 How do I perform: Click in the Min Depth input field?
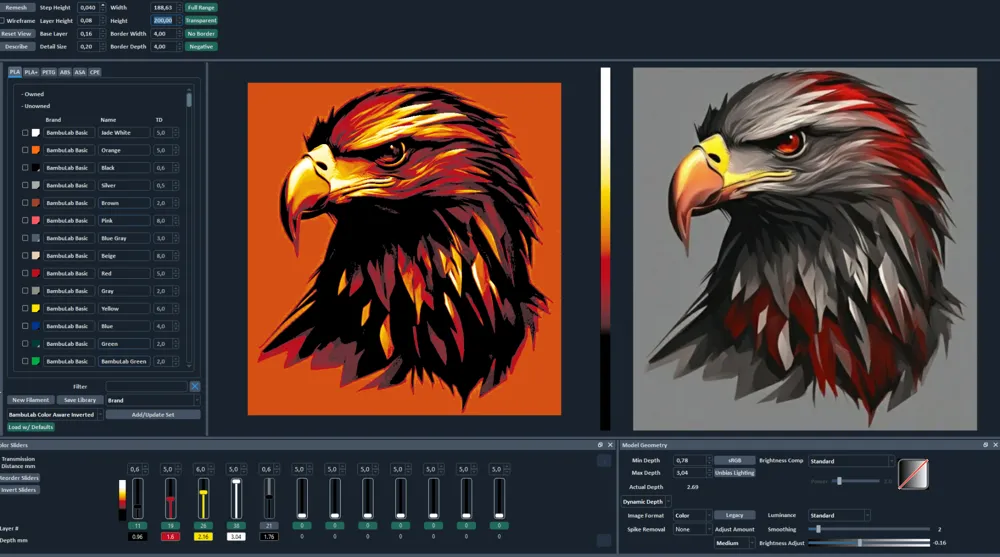(x=689, y=460)
